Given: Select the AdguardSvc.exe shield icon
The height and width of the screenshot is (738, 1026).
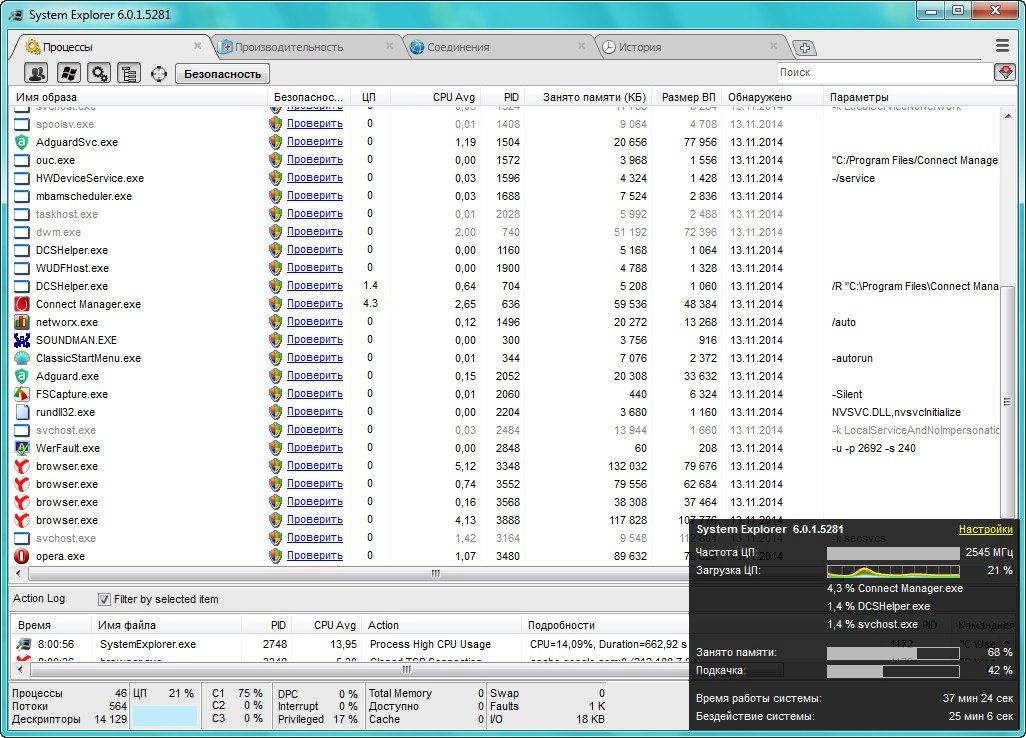Looking at the screenshot, I should coord(22,142).
